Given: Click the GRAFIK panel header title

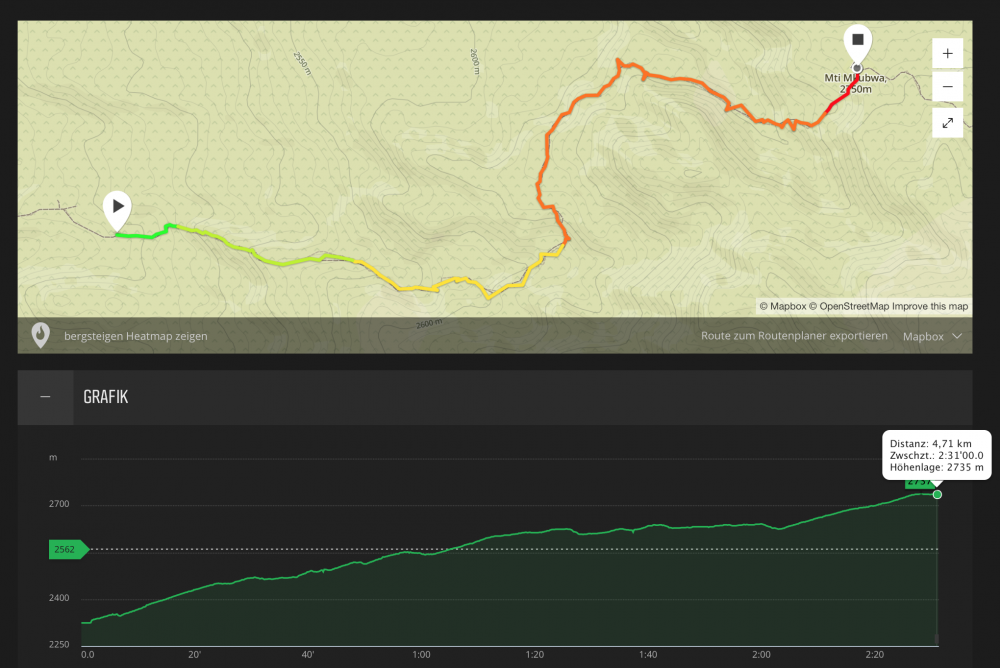Looking at the screenshot, I should [106, 398].
